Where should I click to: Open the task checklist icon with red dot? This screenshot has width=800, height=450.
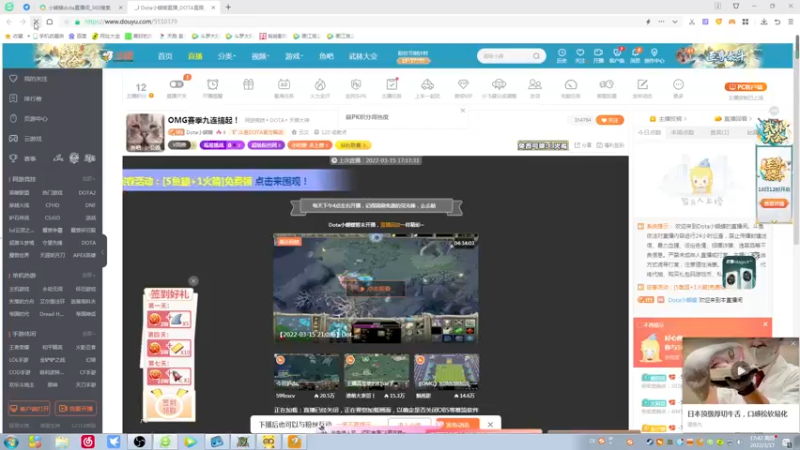392,85
